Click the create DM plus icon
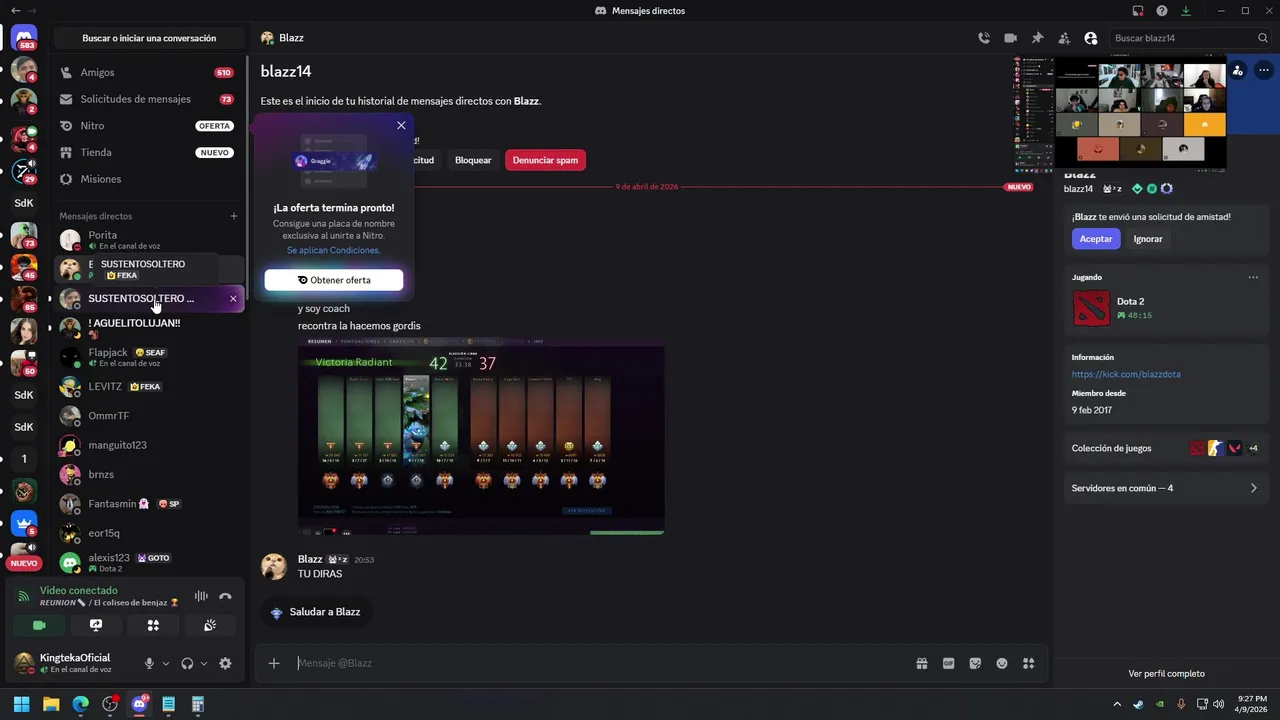Image resolution: width=1280 pixels, height=720 pixels. click(234, 216)
